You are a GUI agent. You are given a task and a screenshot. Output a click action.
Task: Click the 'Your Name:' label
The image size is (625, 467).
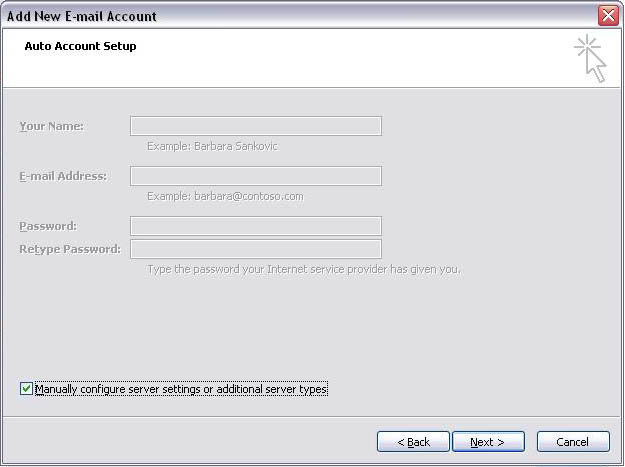click(52, 126)
